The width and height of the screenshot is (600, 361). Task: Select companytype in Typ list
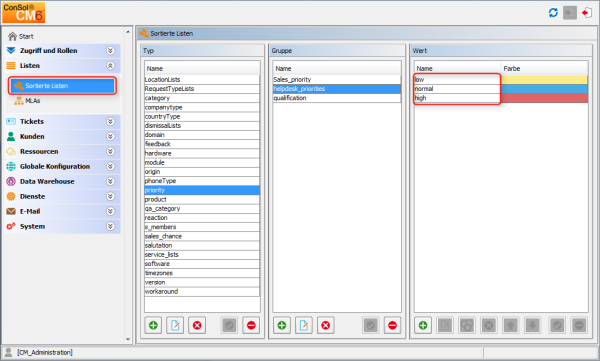pos(202,107)
